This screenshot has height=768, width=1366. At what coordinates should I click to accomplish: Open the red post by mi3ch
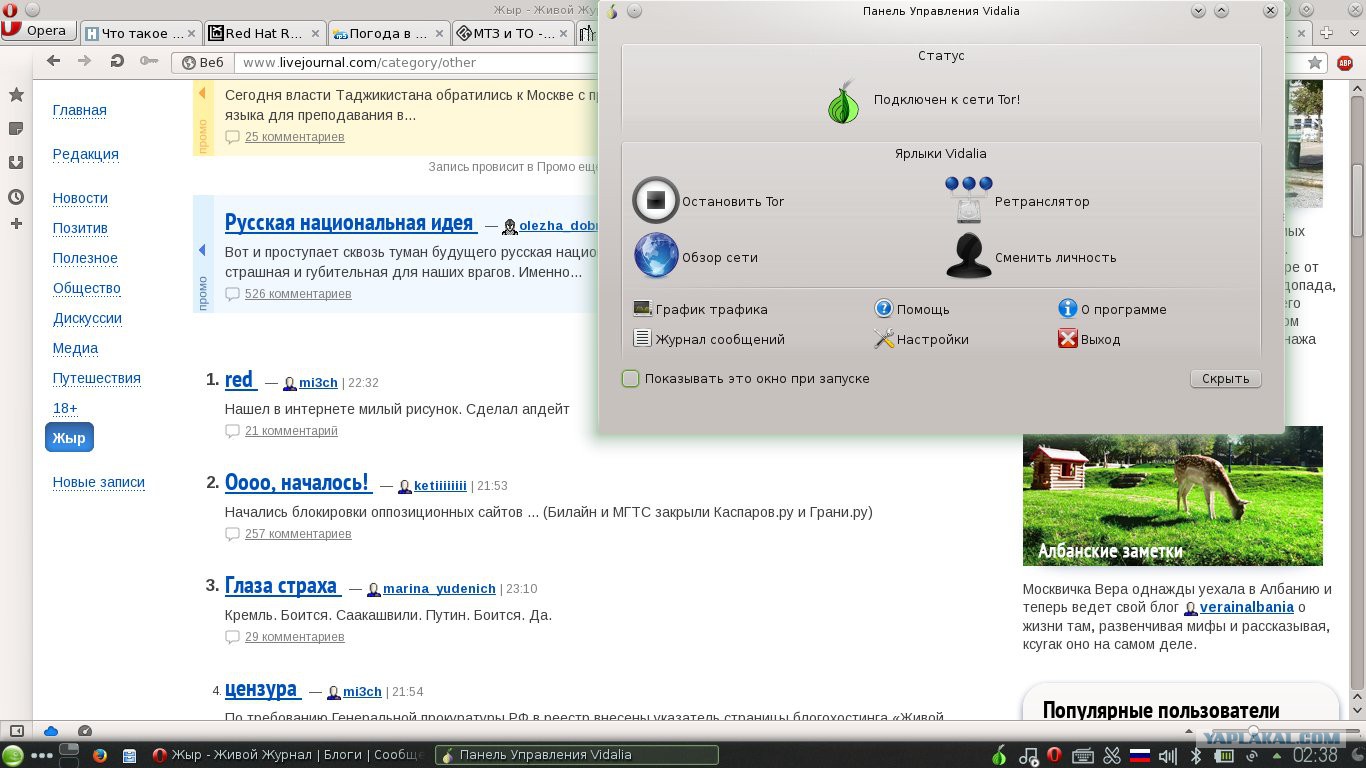(239, 379)
